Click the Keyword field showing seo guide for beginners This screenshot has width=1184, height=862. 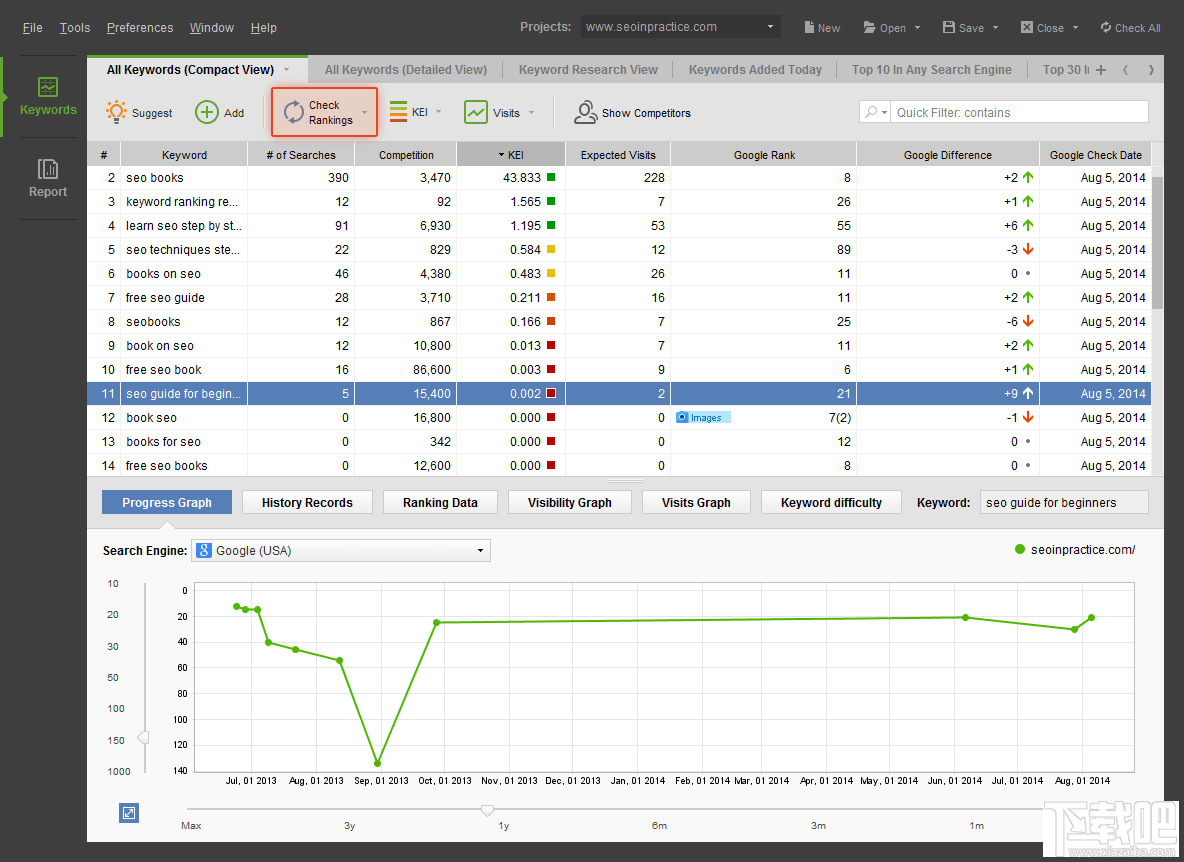point(1064,503)
